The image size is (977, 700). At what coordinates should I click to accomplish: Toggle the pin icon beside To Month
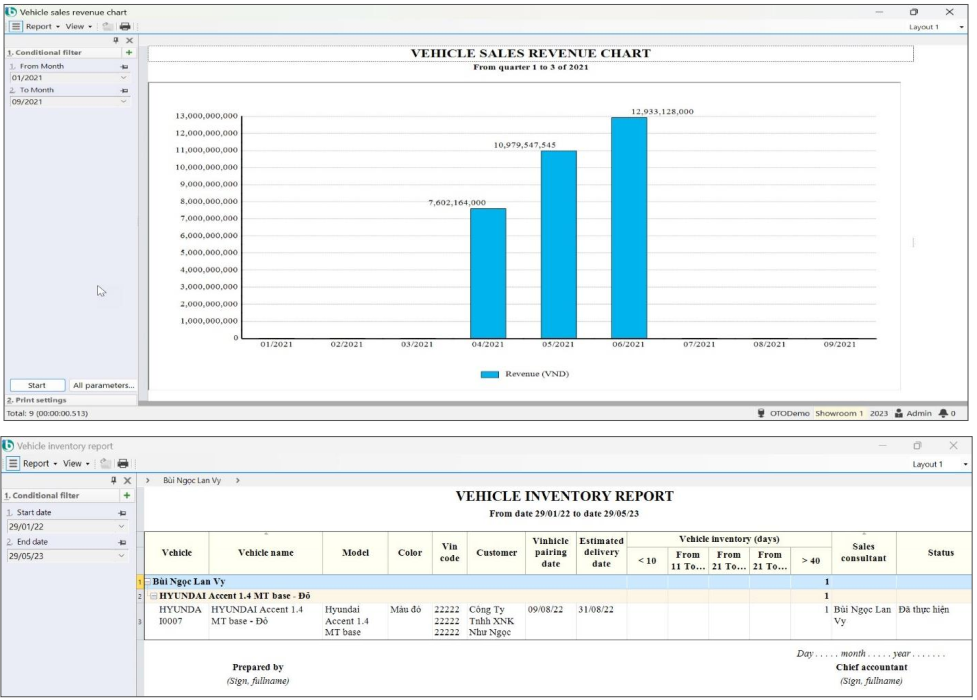(124, 90)
